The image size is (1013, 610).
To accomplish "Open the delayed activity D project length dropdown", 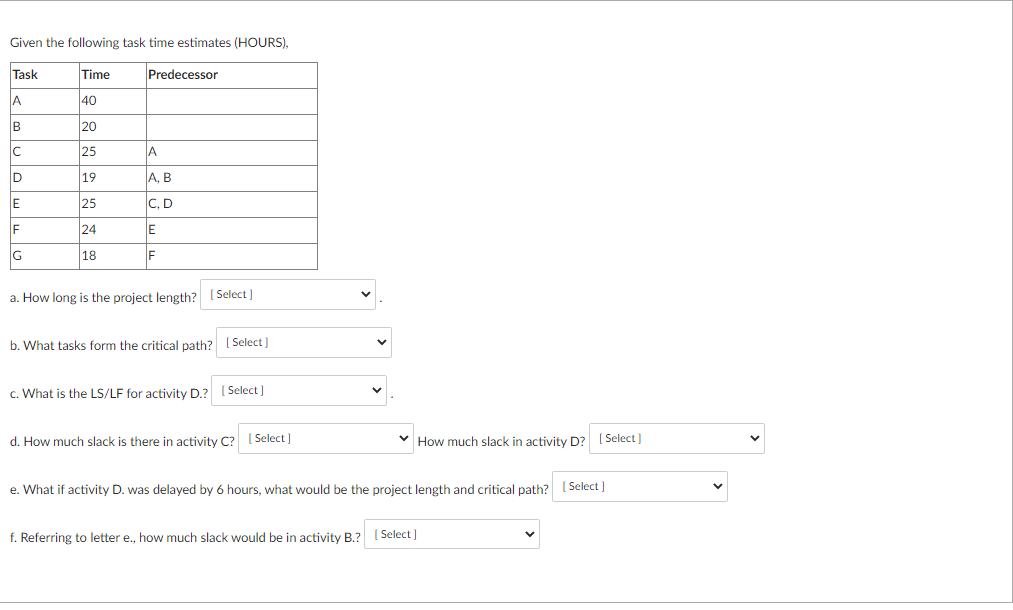I will tap(639, 486).
